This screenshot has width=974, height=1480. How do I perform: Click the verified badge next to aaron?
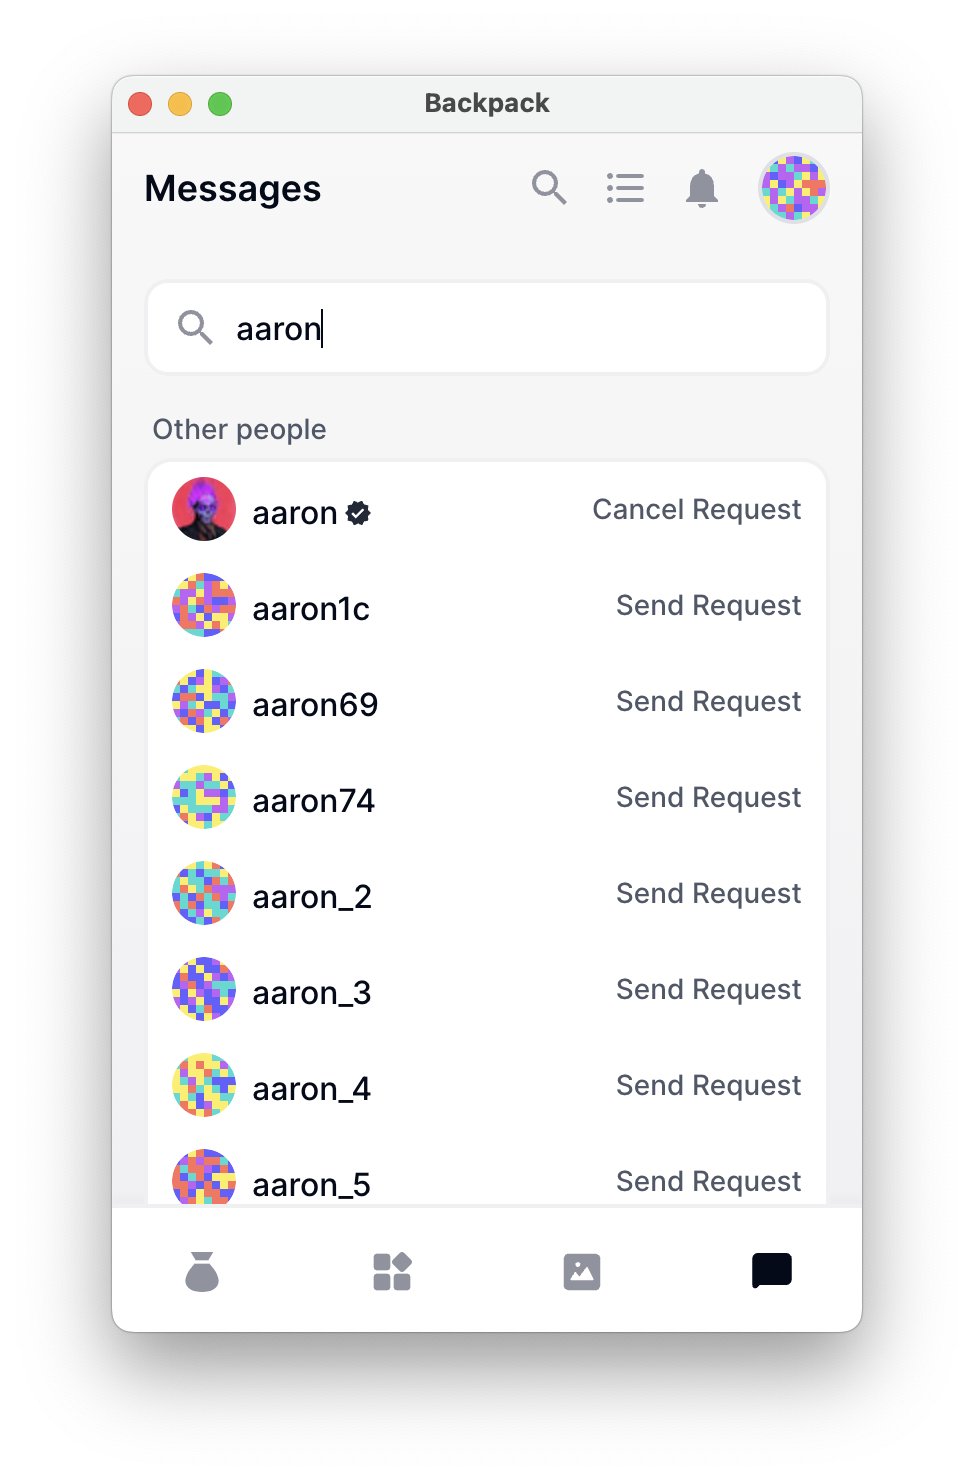click(358, 512)
